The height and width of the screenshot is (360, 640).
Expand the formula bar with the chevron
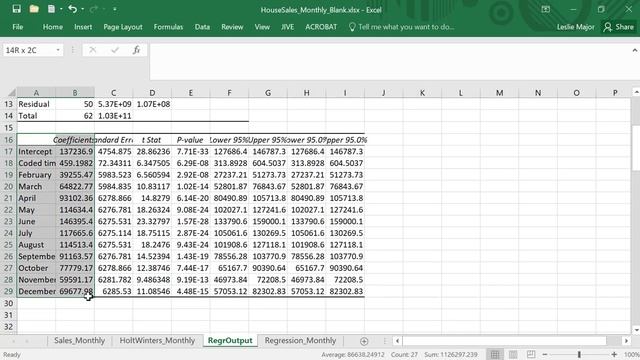[635, 50]
